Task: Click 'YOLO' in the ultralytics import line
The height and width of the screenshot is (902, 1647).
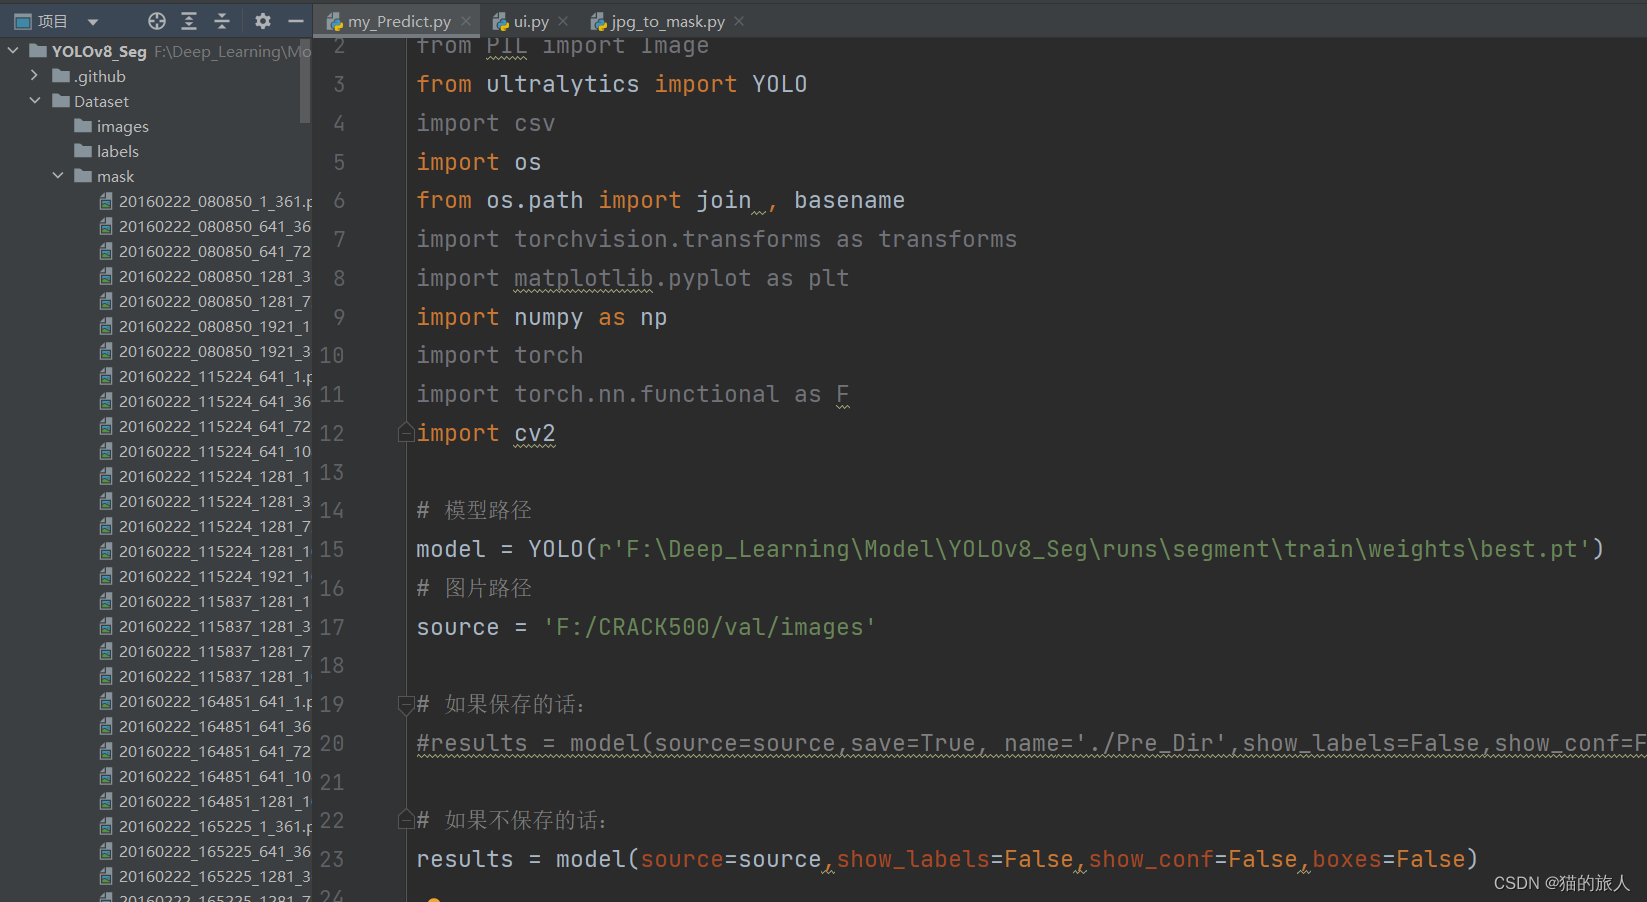Action: (x=779, y=84)
